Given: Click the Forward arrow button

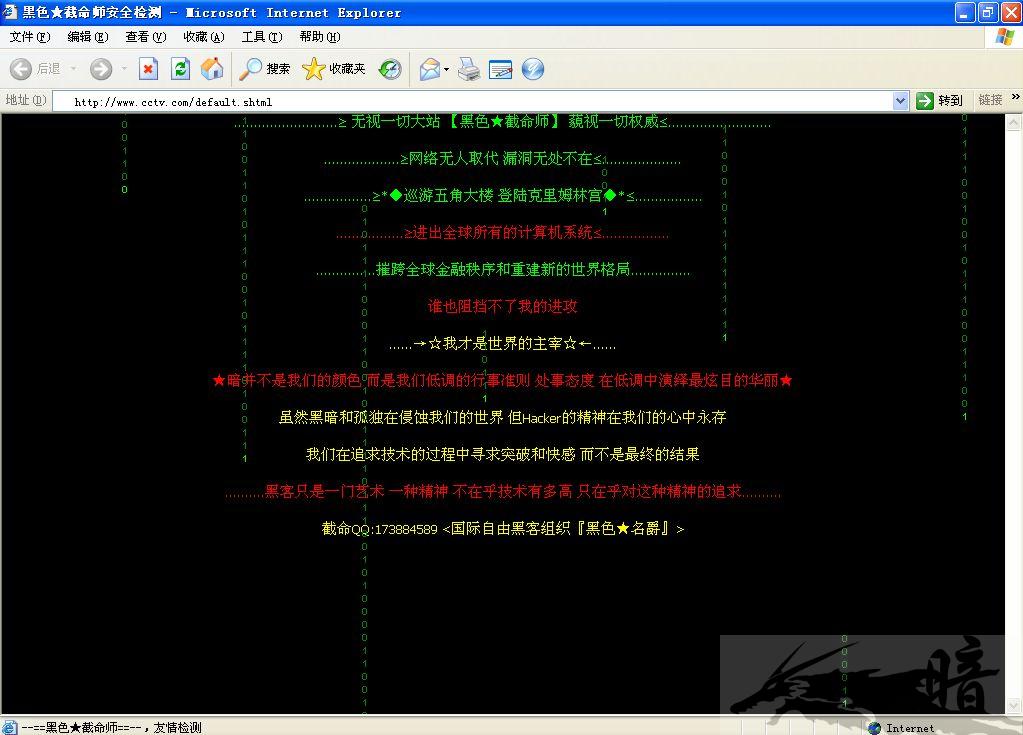Looking at the screenshot, I should [x=101, y=68].
